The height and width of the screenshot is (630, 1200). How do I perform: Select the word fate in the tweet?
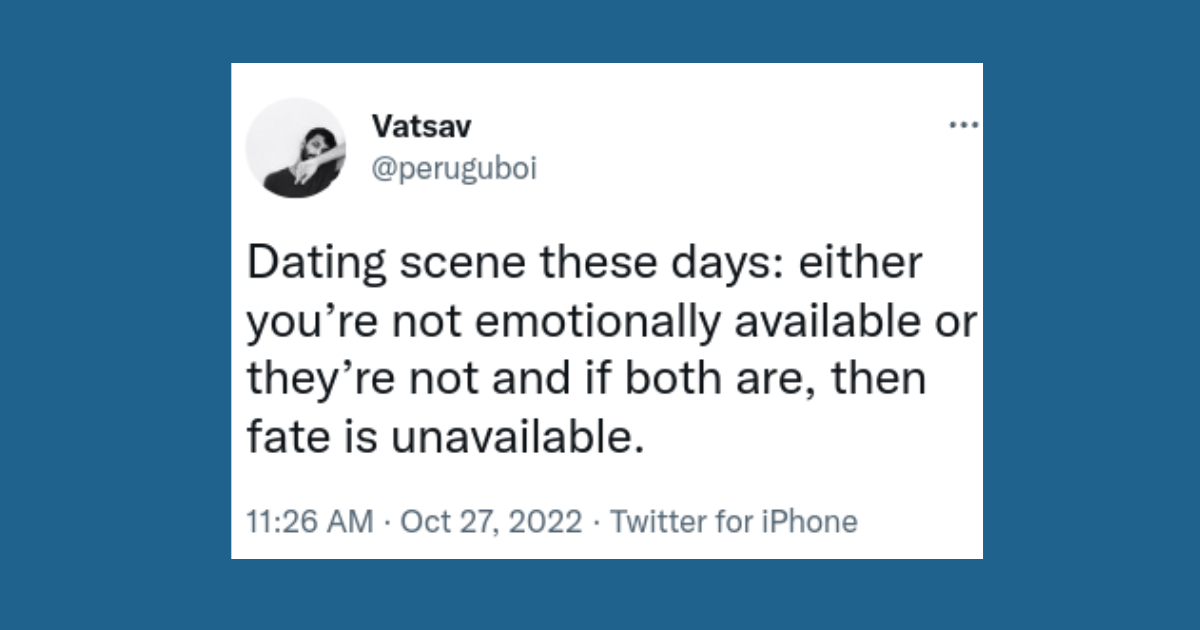tap(285, 435)
